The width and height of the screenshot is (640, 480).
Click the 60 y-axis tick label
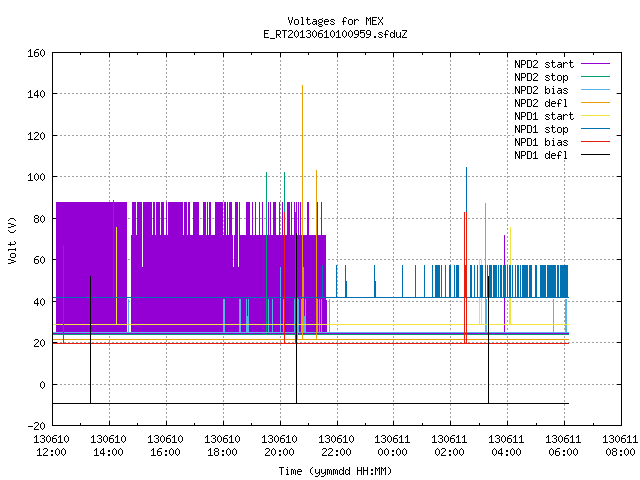click(x=39, y=260)
